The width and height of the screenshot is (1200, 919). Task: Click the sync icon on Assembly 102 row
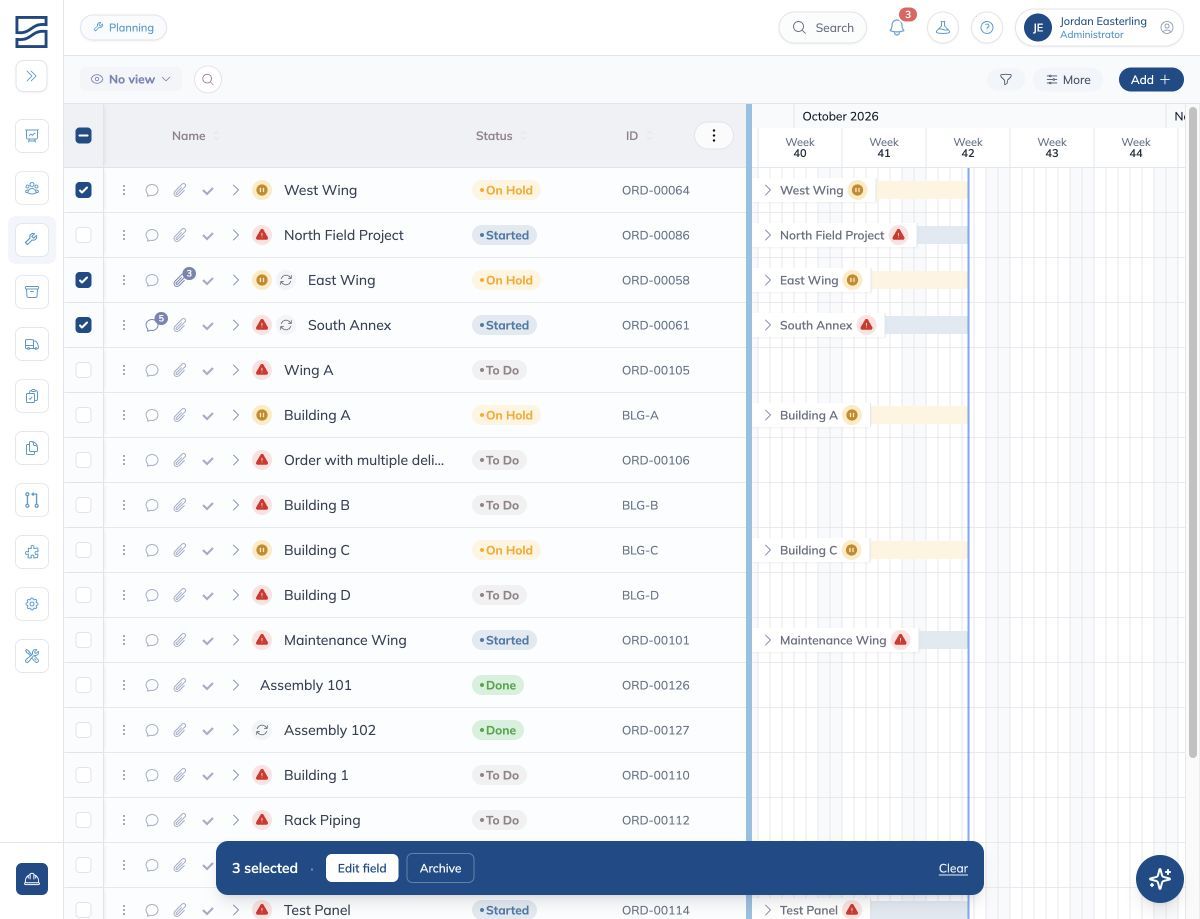coord(262,730)
